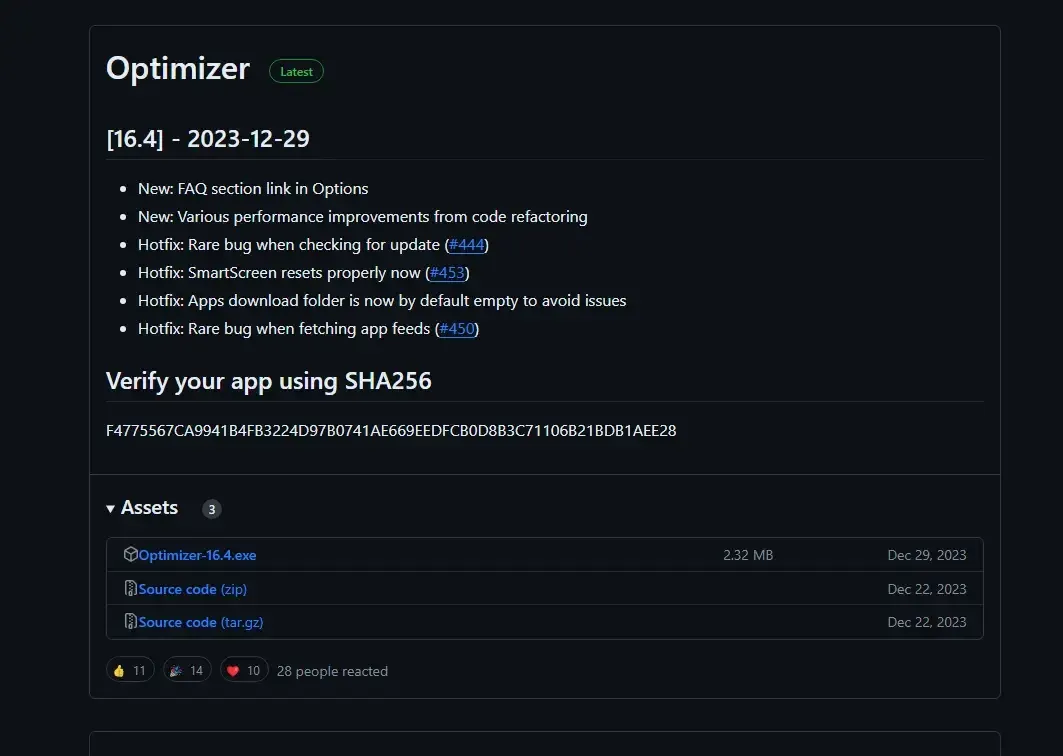Screen dimensions: 1063x756
Task: React with the party popper emoji
Action: point(186,671)
